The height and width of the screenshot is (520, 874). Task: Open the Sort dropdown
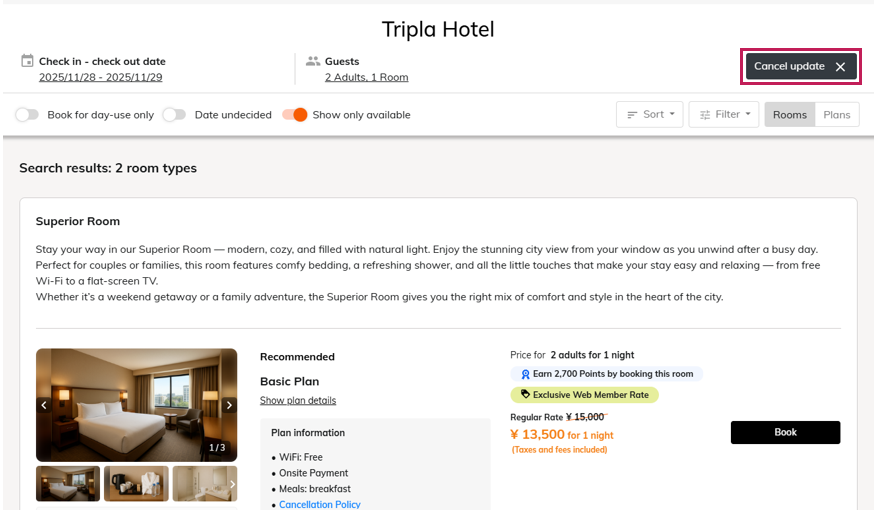(650, 115)
